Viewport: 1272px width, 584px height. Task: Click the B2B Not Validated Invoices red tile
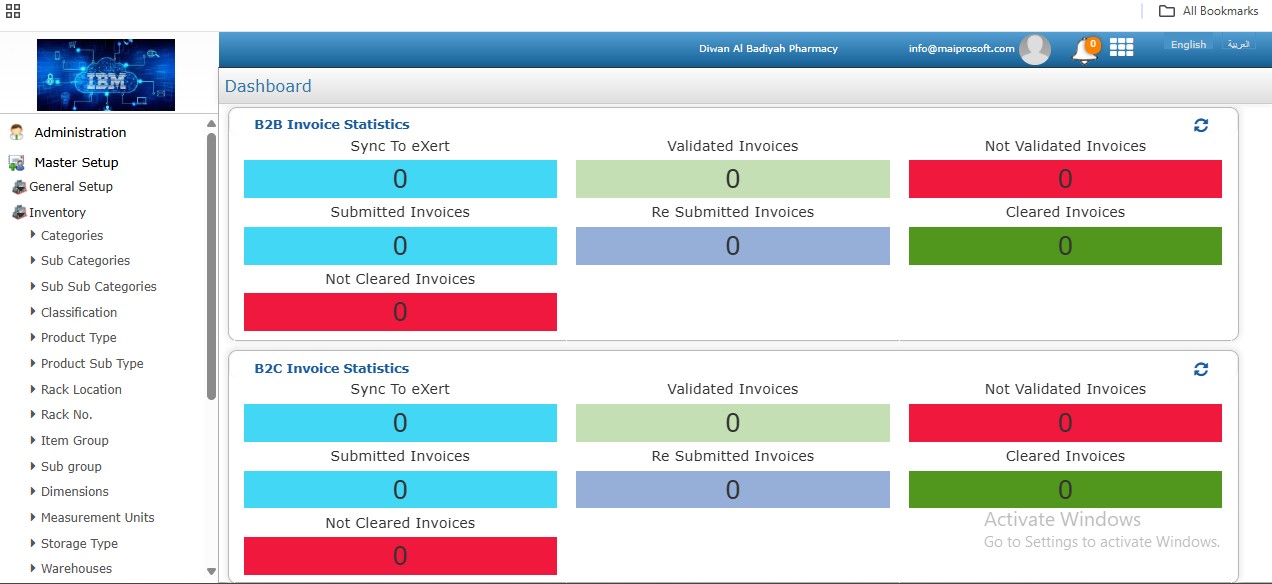coord(1065,179)
